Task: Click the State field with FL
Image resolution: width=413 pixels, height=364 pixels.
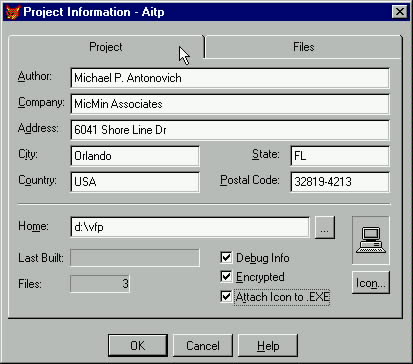Action: tap(340, 156)
